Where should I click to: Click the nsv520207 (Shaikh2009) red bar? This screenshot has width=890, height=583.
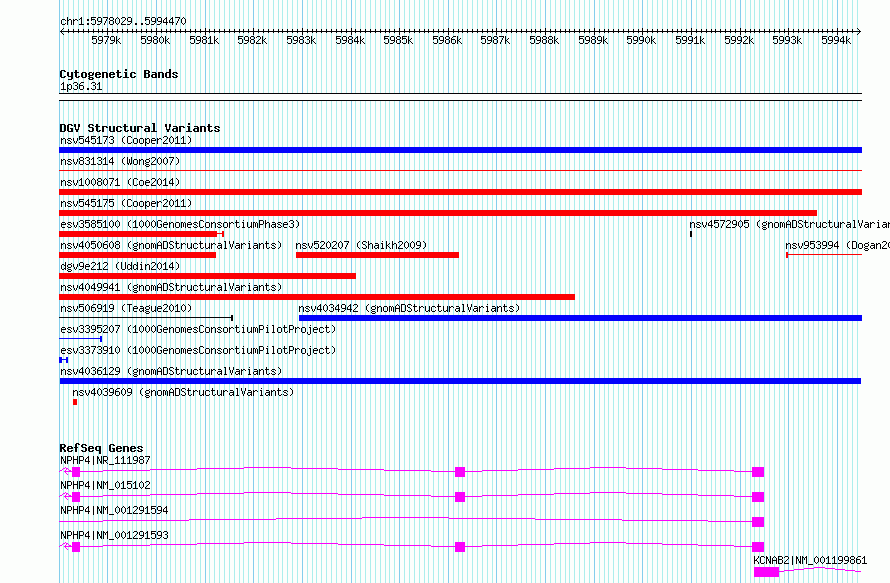(x=377, y=255)
